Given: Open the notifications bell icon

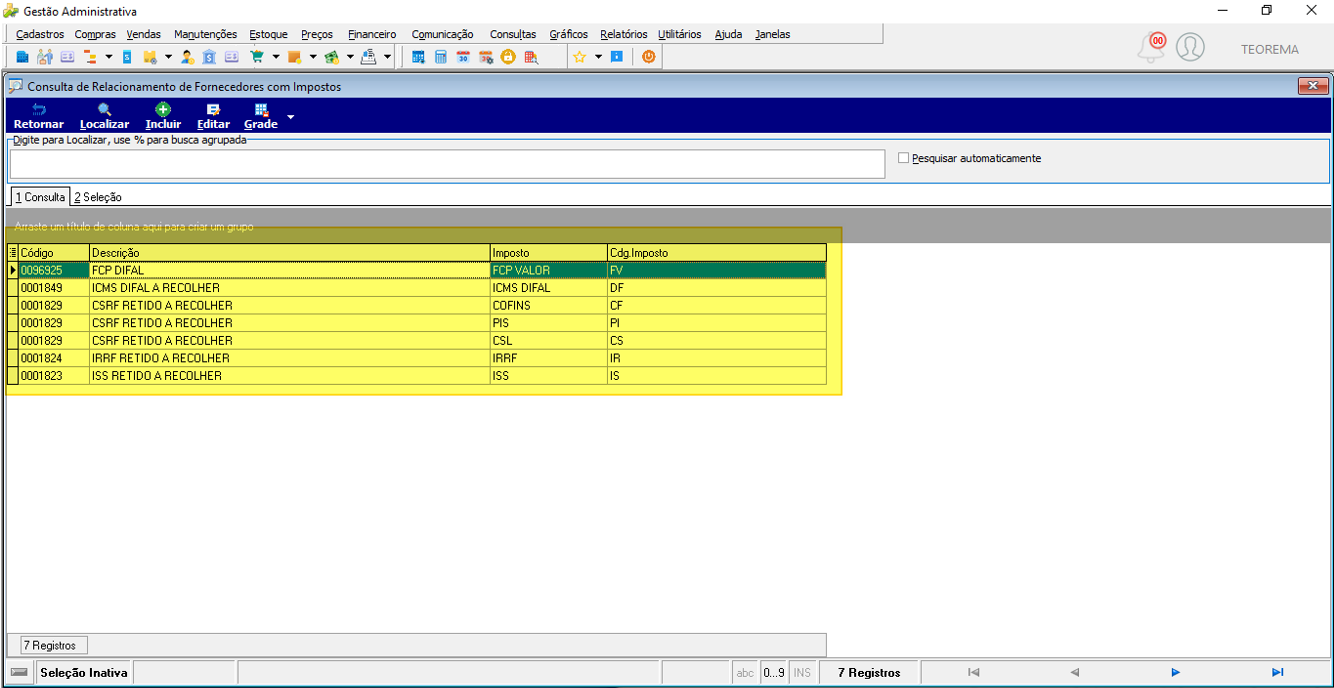Looking at the screenshot, I should (x=1152, y=48).
